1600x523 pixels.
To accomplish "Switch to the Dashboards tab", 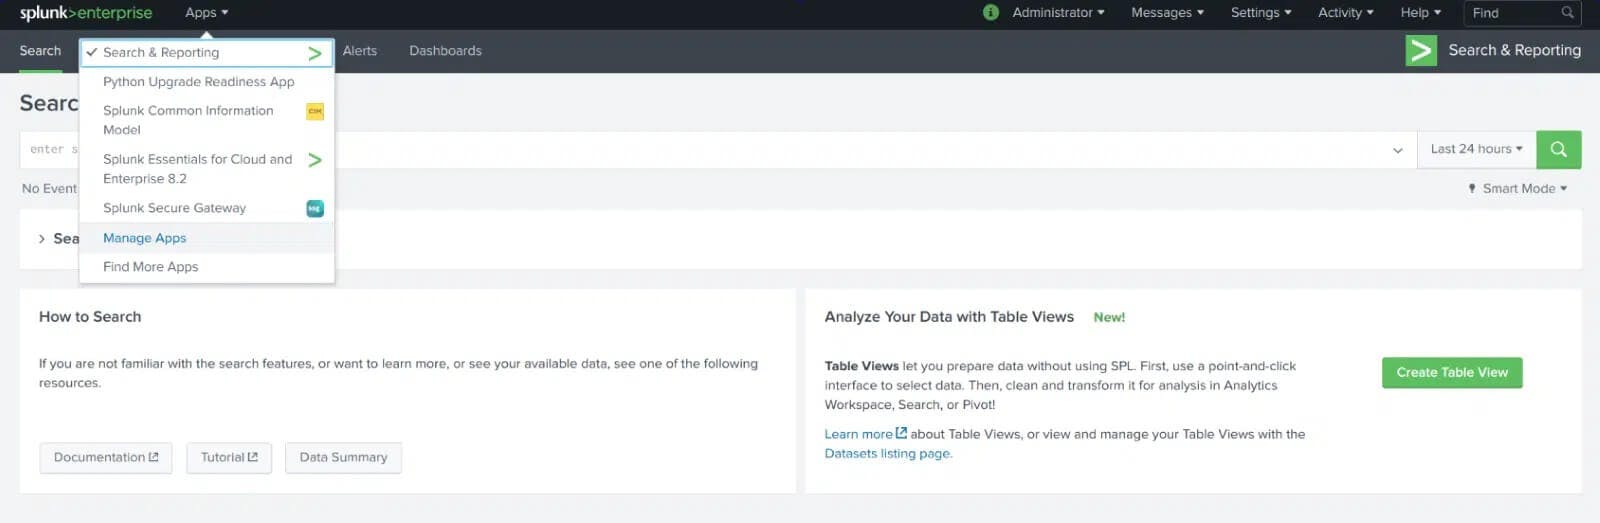I will click(x=445, y=51).
